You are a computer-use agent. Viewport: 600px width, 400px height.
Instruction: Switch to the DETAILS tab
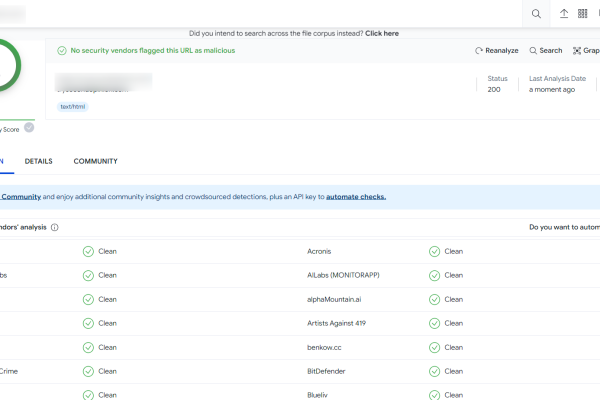pos(39,161)
